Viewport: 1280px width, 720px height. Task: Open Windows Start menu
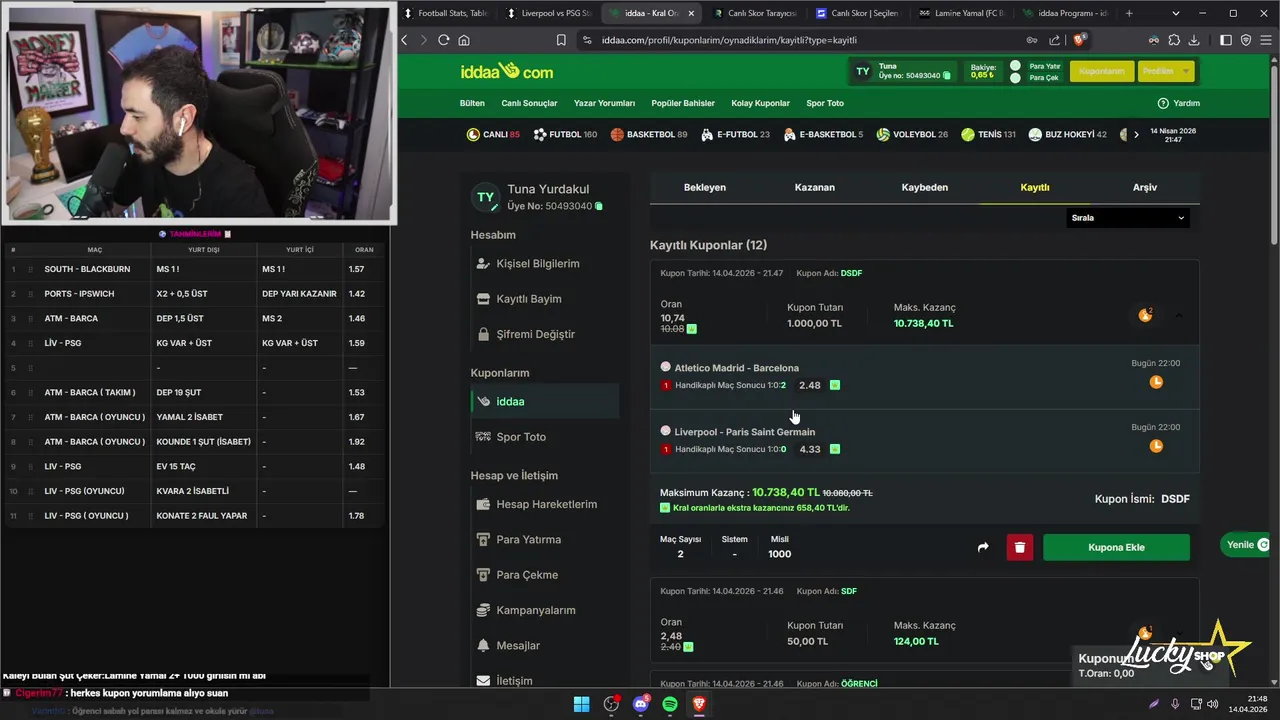[x=581, y=704]
